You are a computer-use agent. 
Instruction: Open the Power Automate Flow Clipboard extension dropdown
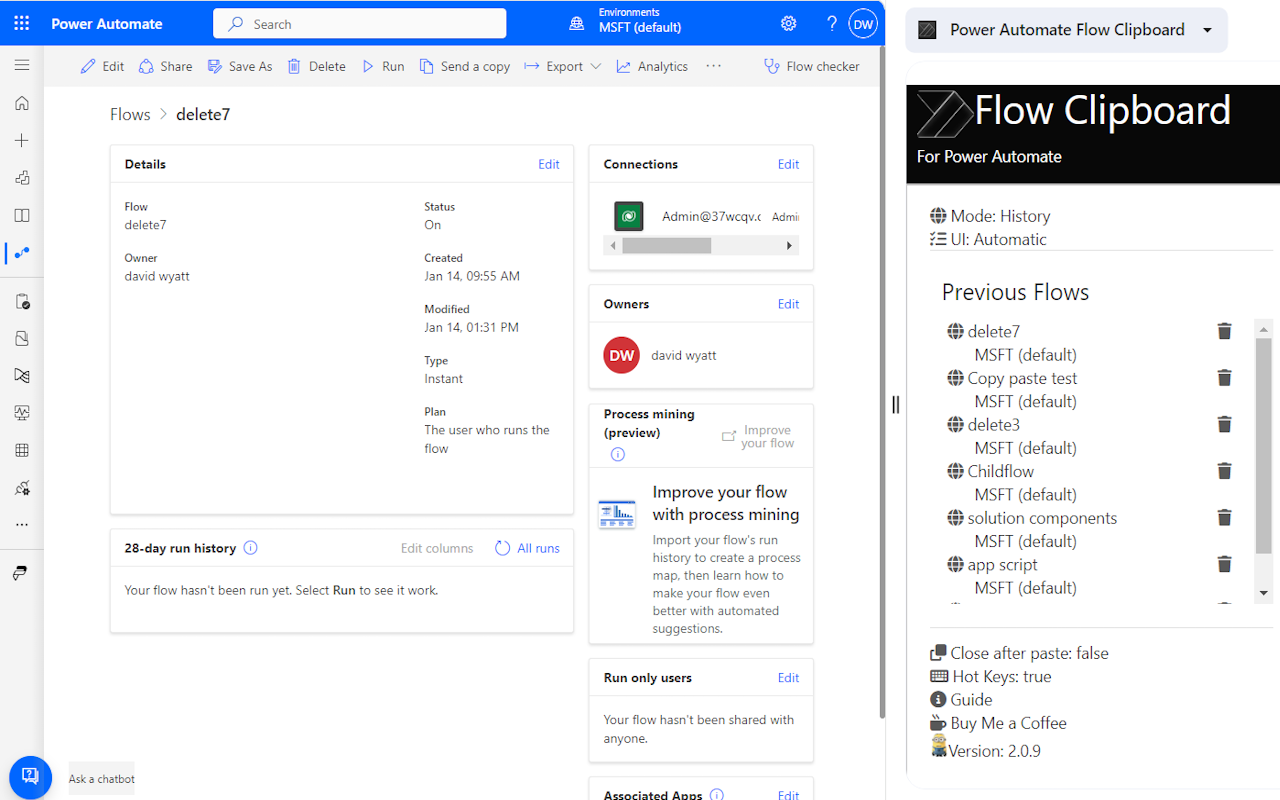click(1206, 30)
